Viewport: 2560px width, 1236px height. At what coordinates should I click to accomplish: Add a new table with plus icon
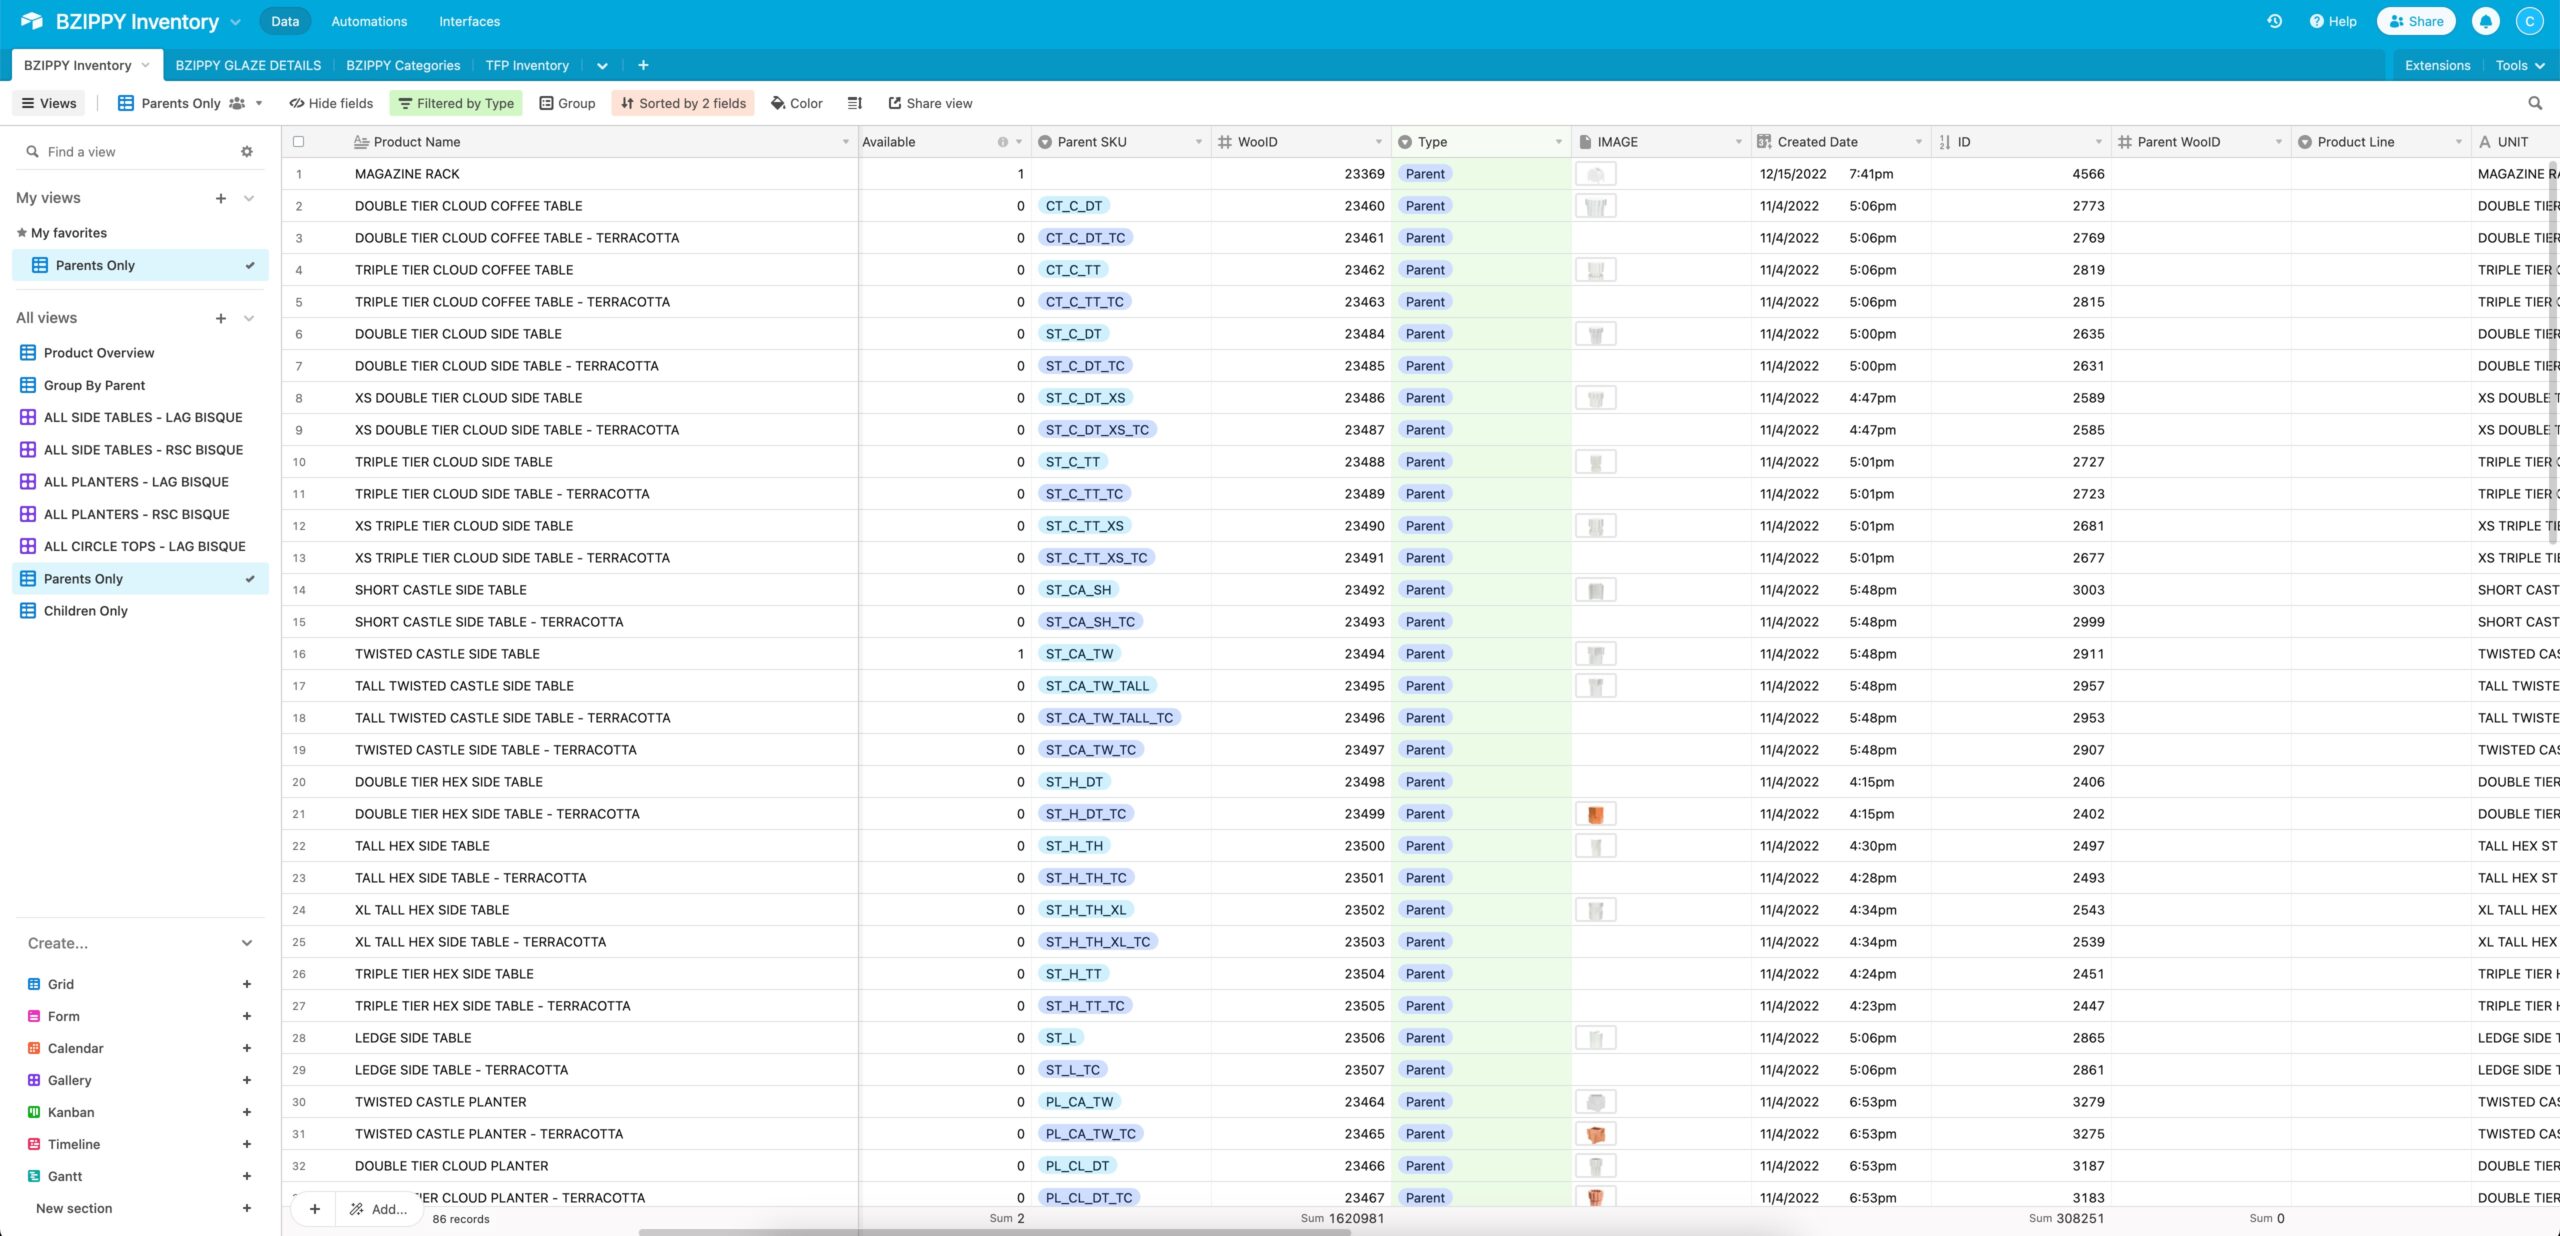643,65
